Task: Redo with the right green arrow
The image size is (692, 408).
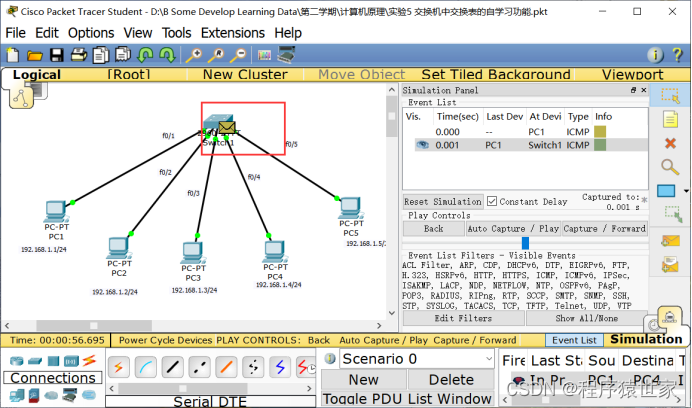Action: [167, 55]
